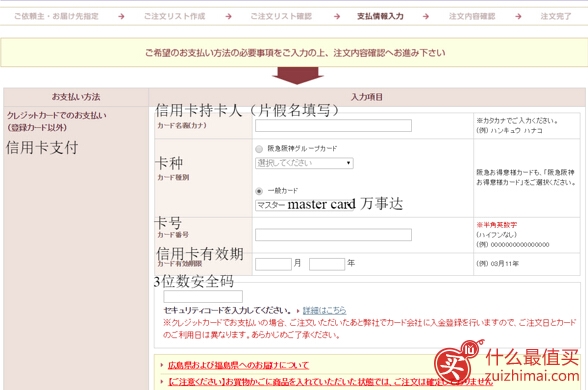
Task: Click the 注文完了 step
Action: click(556, 16)
